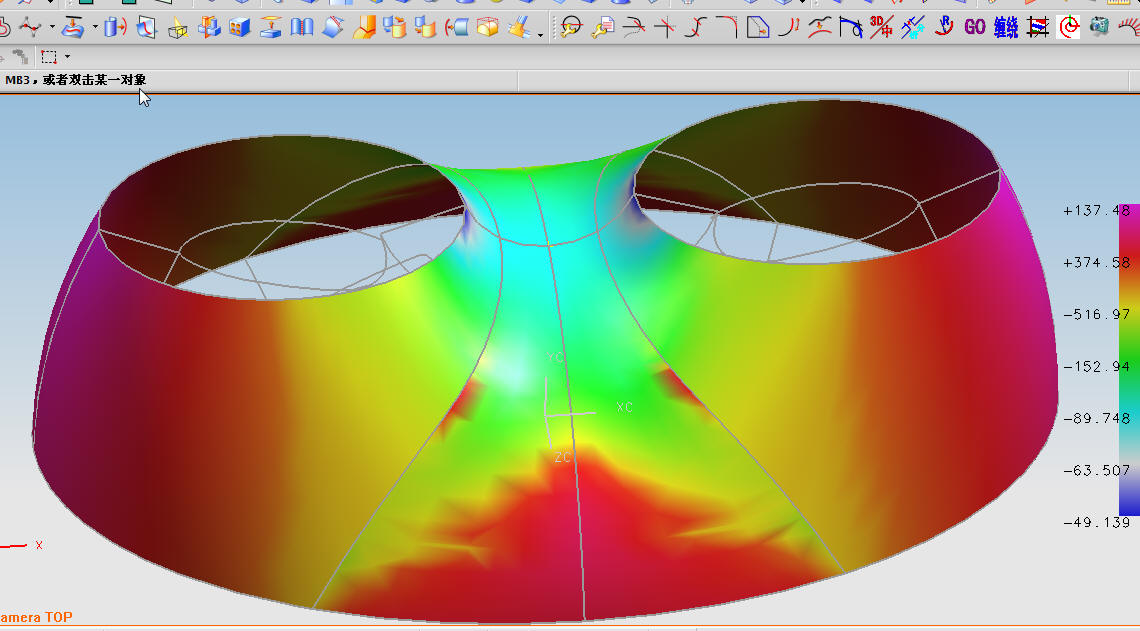Click the wireframe box with yellow plane icon
Screen dimensions: 1140x631
177,28
